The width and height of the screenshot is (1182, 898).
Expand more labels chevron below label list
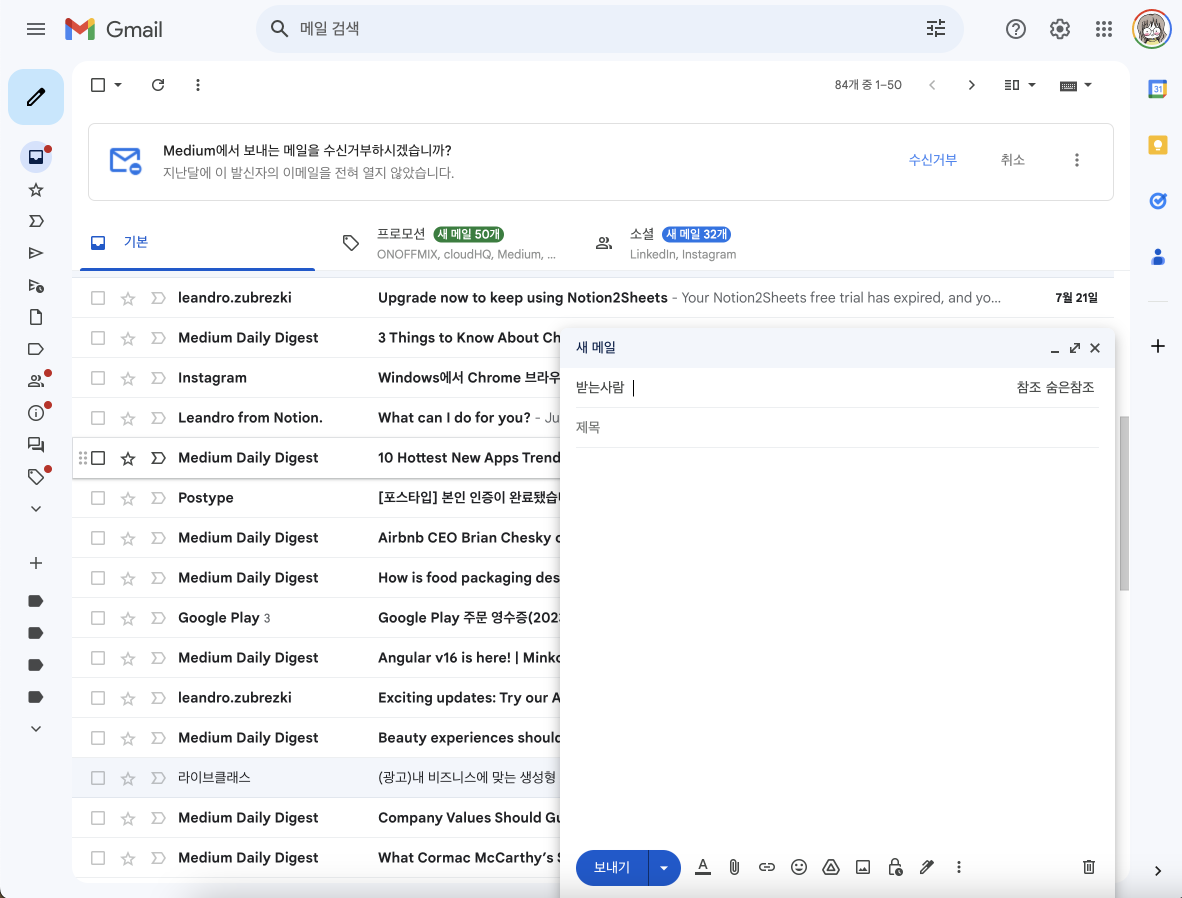tap(35, 729)
